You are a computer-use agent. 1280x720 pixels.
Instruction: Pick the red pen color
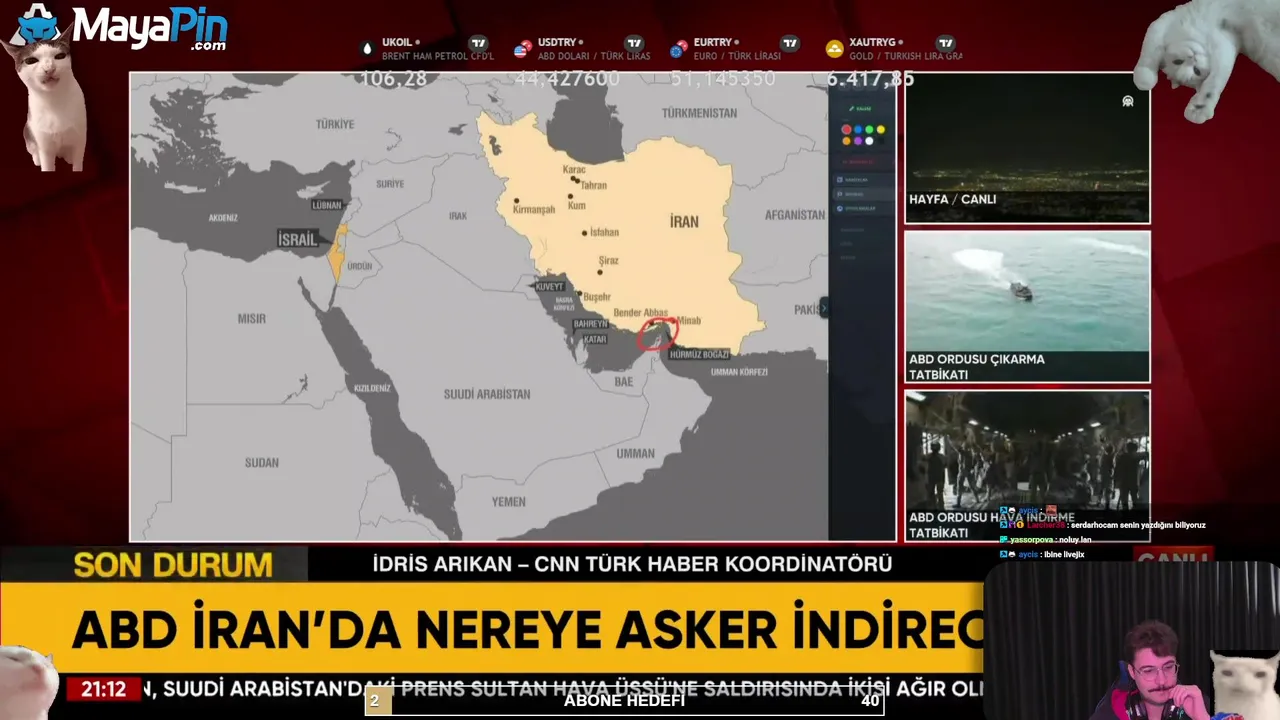pyautogui.click(x=846, y=129)
